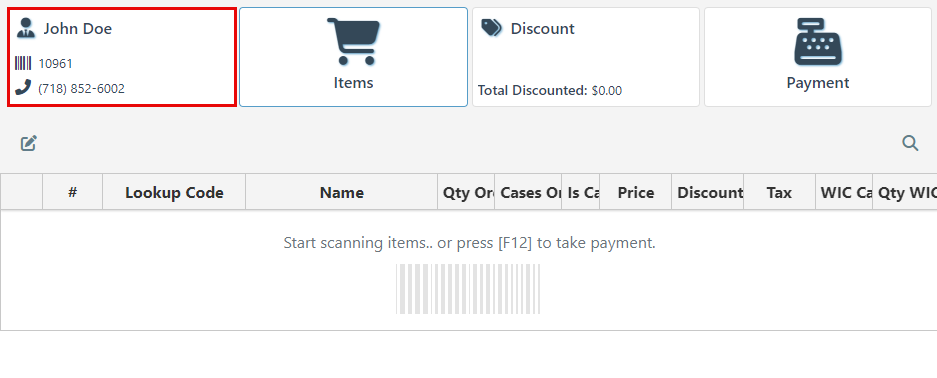Screen dimensions: 937x378
Task: Open search with the magnifier icon
Action: coord(910,143)
